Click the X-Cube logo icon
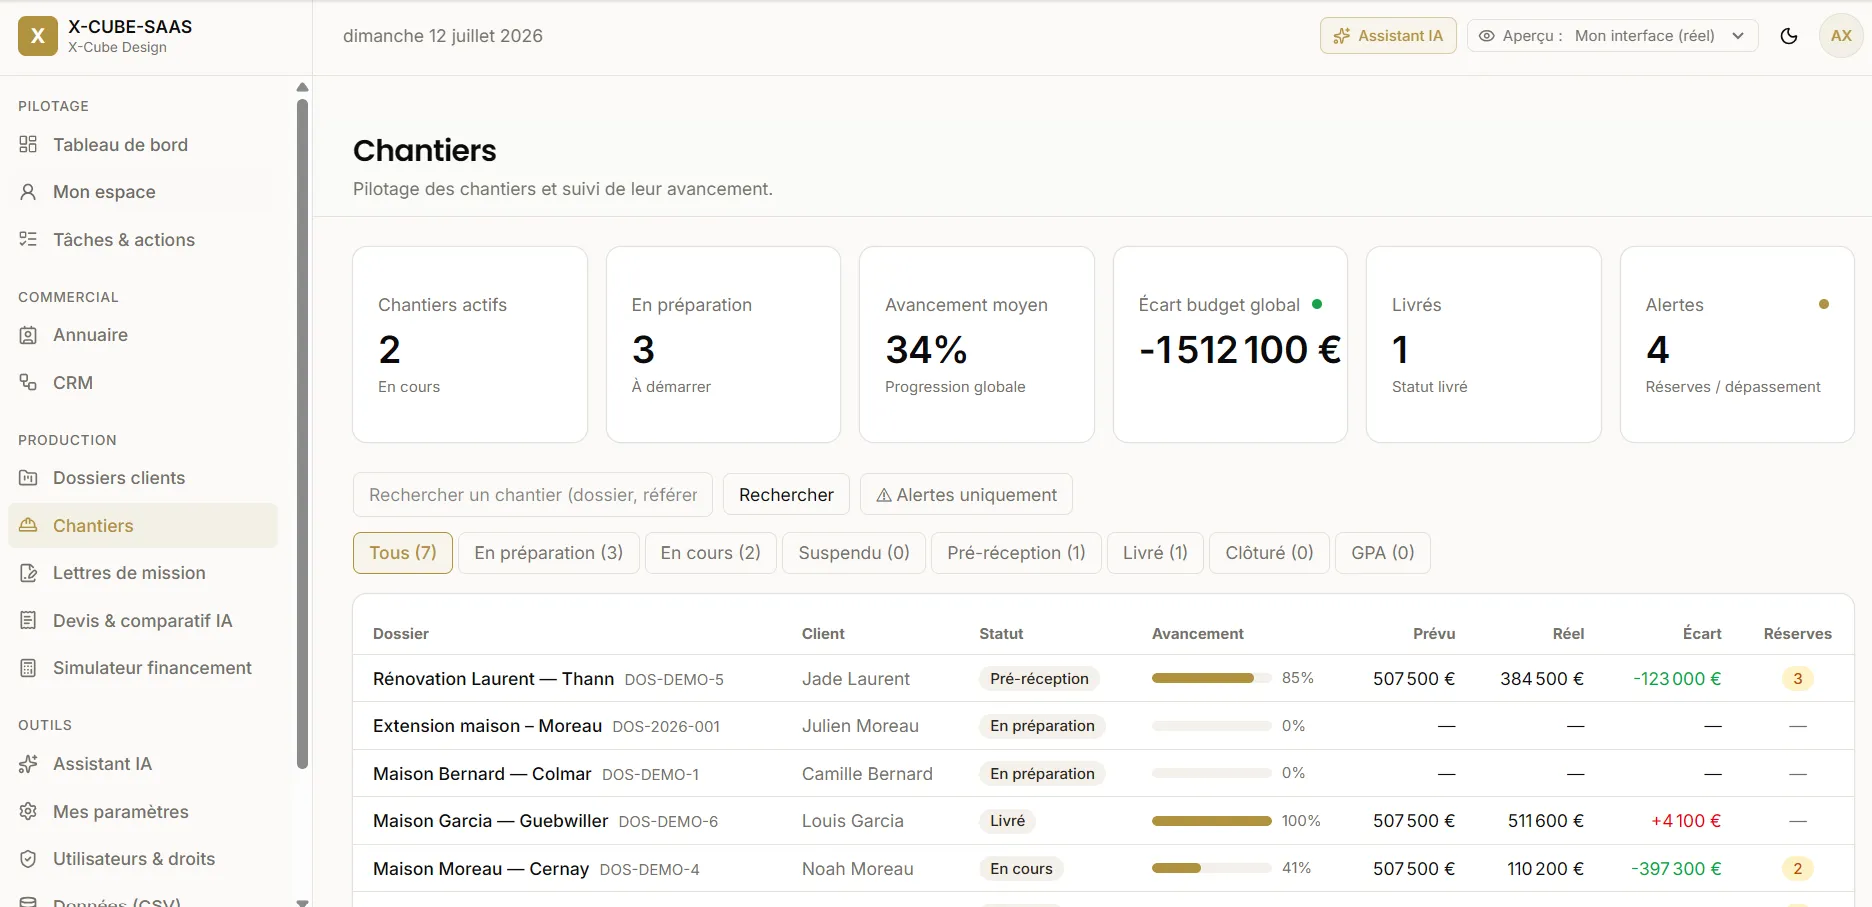Viewport: 1872px width, 907px height. click(x=38, y=36)
